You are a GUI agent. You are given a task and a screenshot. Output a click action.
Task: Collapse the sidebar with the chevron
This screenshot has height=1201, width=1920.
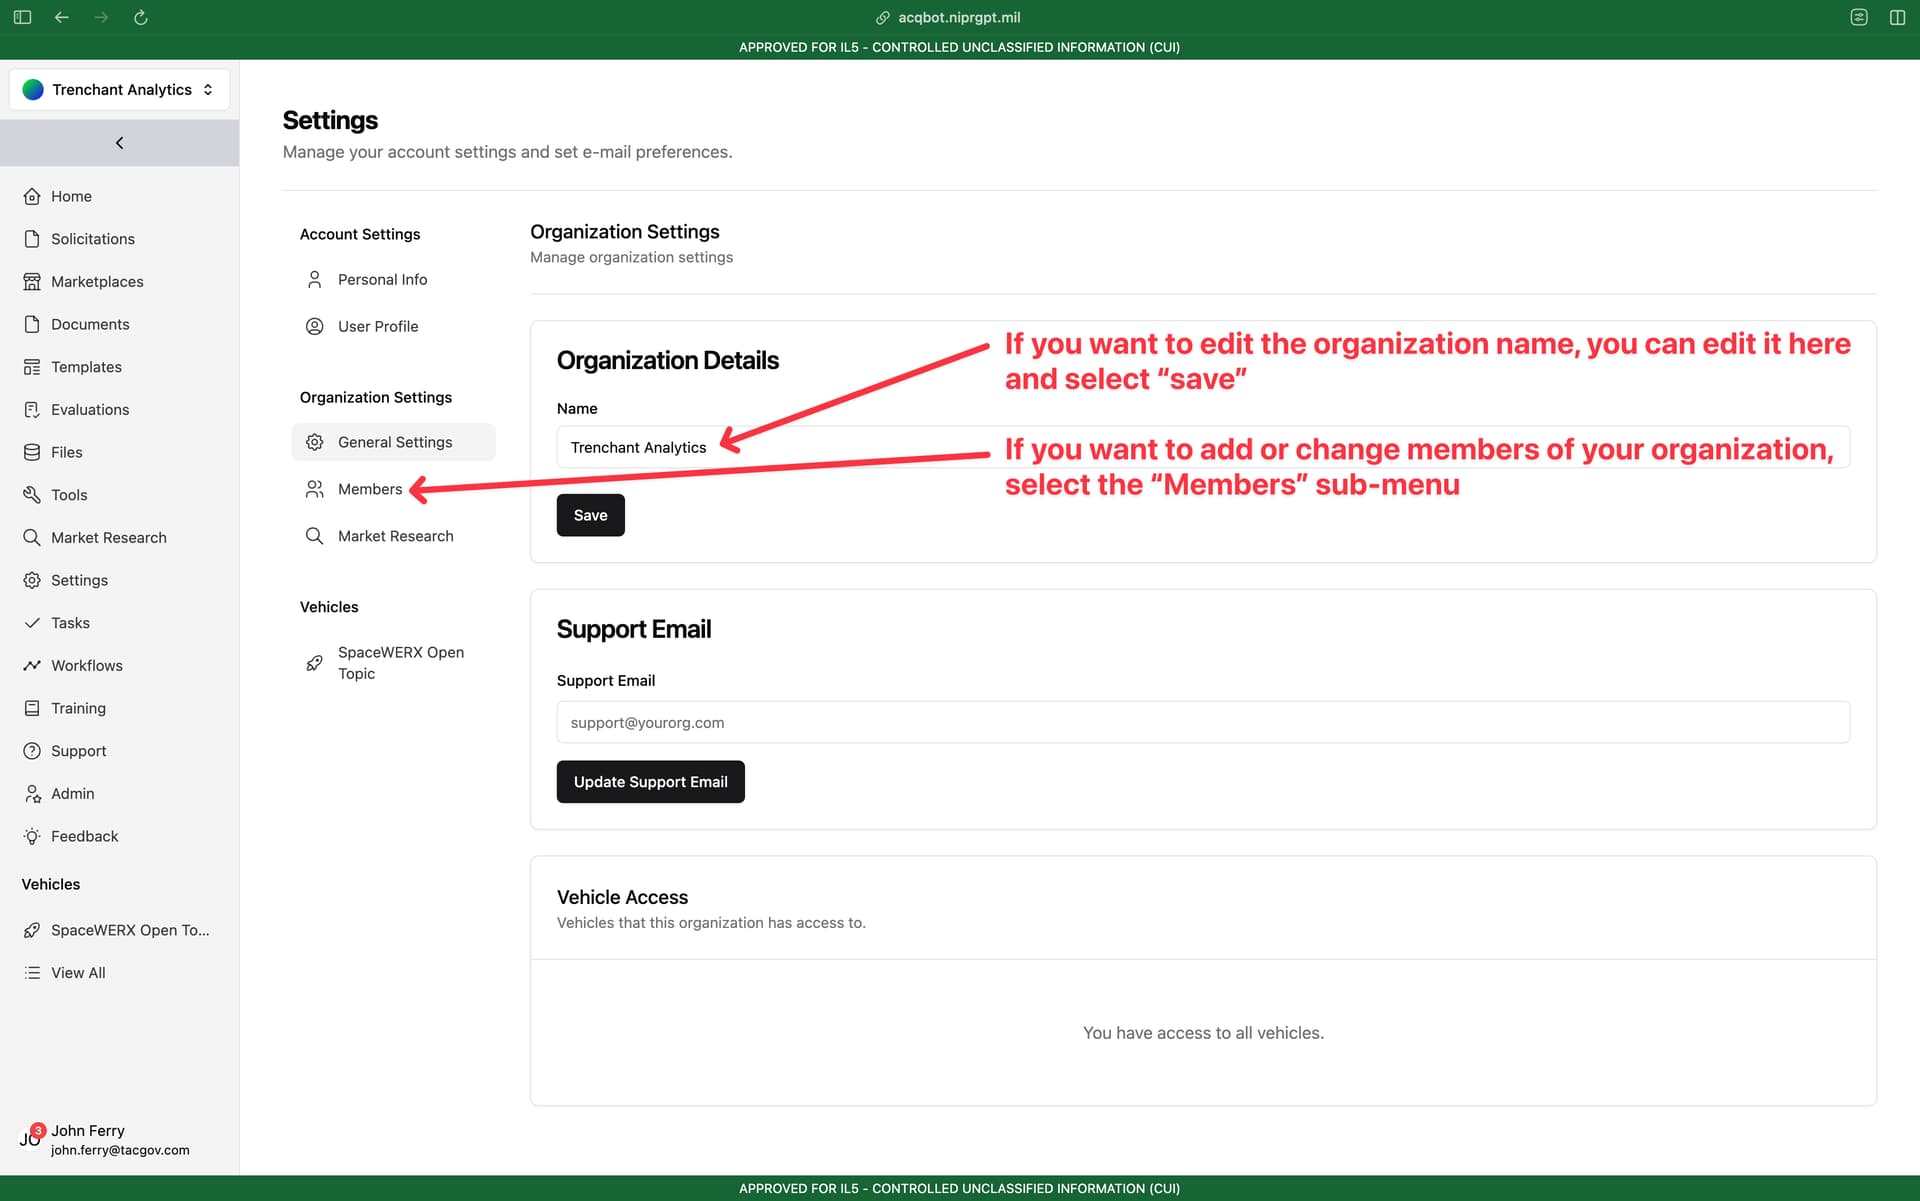[119, 143]
